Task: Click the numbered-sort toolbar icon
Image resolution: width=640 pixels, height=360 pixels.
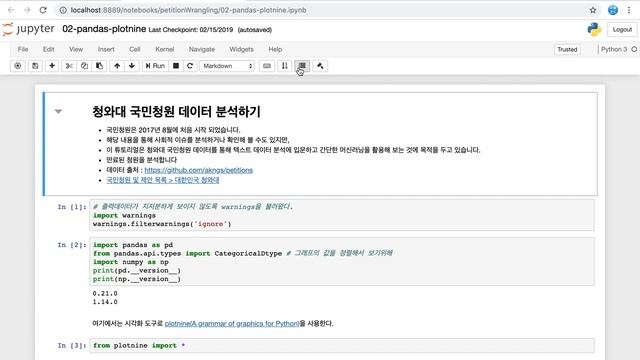Action: (285, 66)
